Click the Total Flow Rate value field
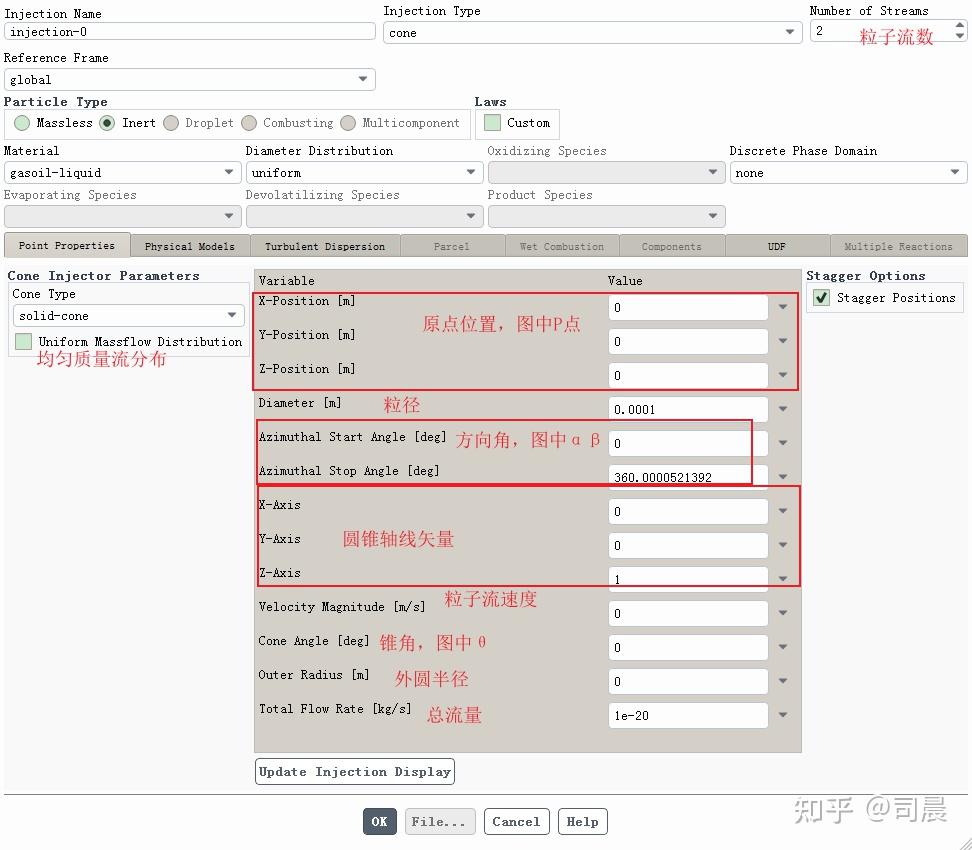 click(x=688, y=715)
